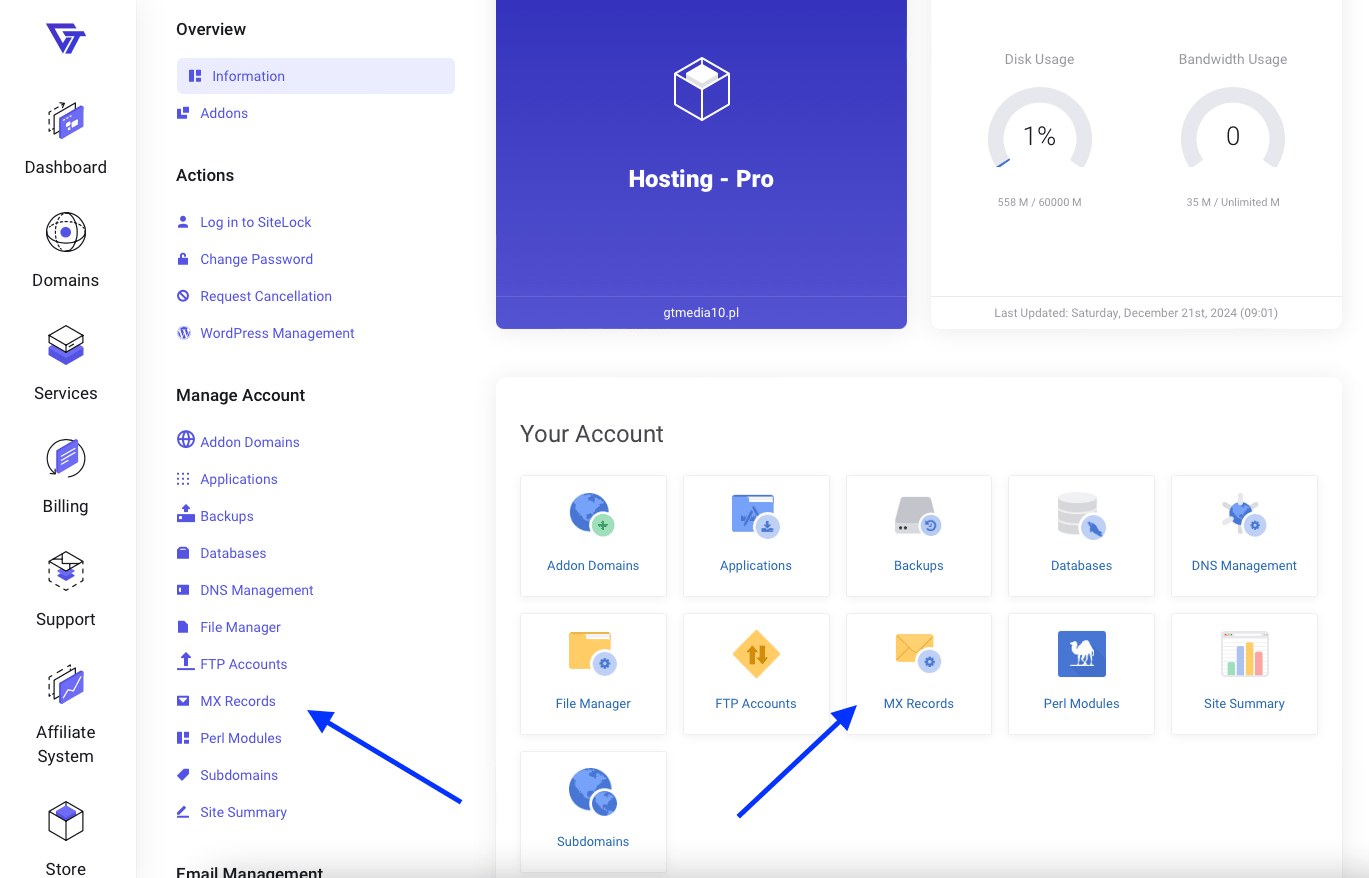Viewport: 1369px width, 878px height.
Task: Select Information in the Overview menu
Action: coord(316,76)
